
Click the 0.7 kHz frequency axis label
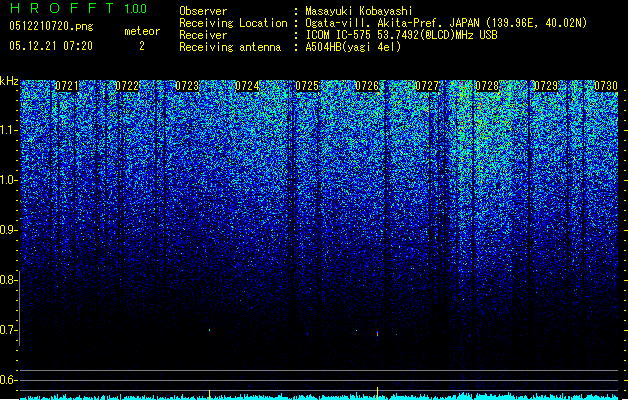(9, 330)
